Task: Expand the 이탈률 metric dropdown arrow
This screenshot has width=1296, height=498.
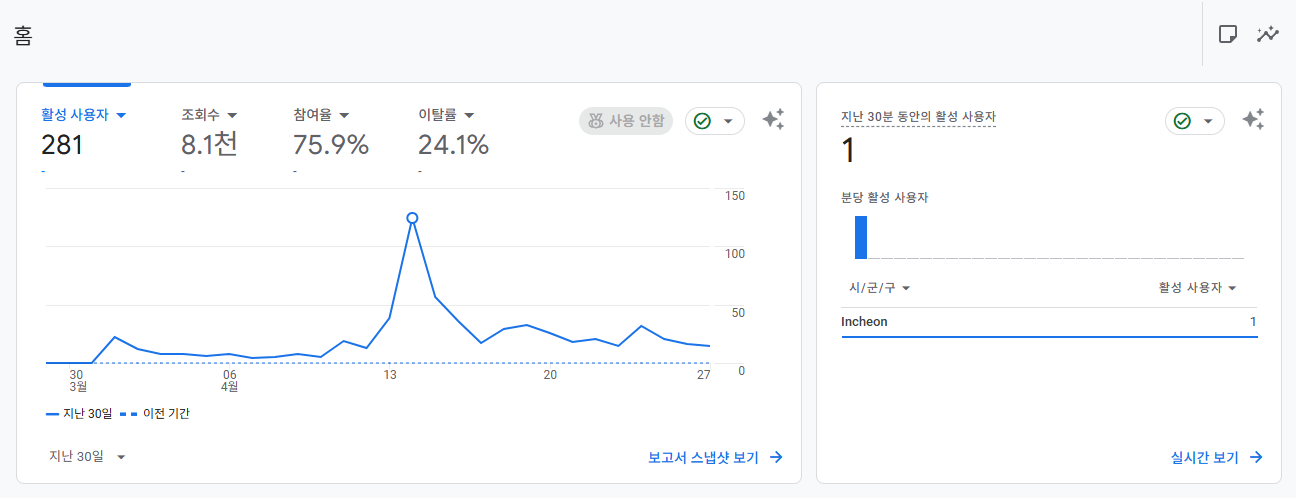Action: pos(469,115)
